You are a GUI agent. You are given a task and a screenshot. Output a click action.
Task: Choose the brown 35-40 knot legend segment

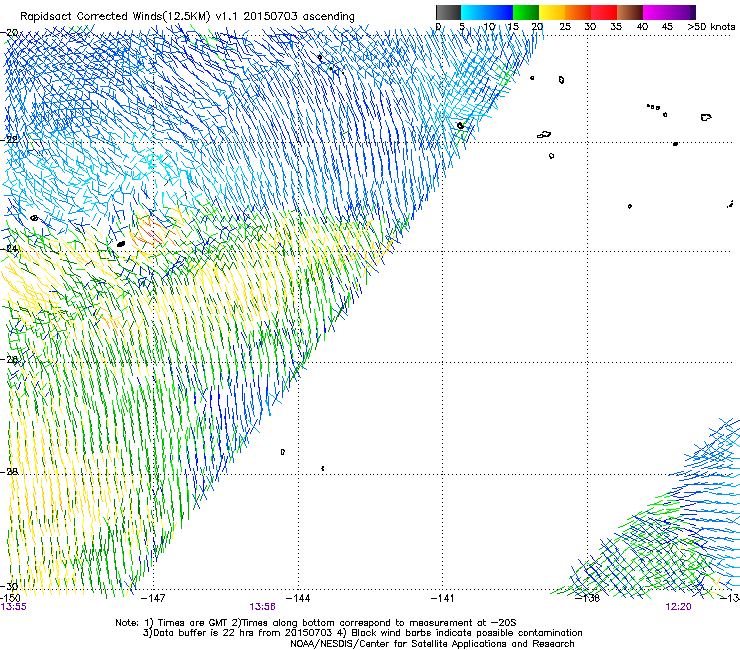630,12
